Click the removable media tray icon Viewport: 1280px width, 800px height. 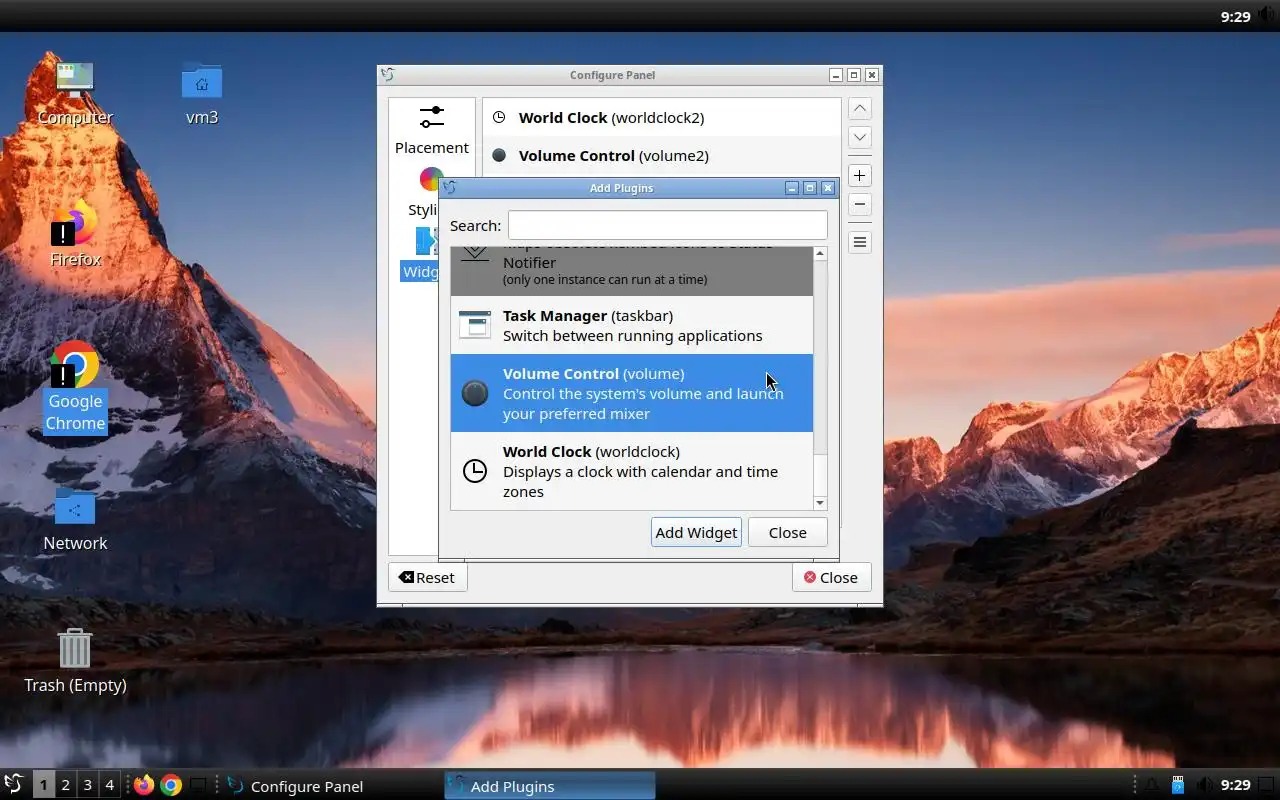[x=1178, y=785]
